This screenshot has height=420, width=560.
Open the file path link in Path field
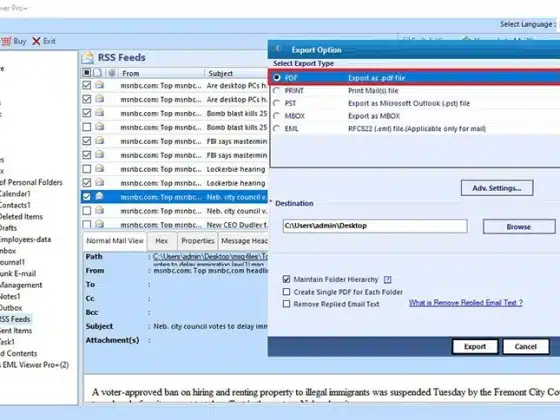click(210, 256)
